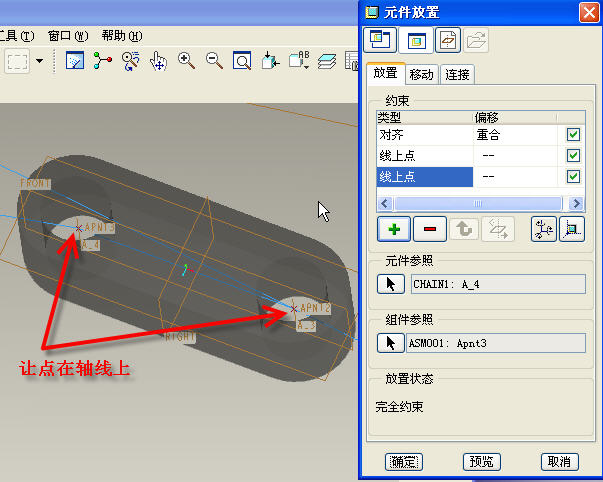Click the refit view toolbar icon
The width and height of the screenshot is (603, 482).
pos(241,61)
